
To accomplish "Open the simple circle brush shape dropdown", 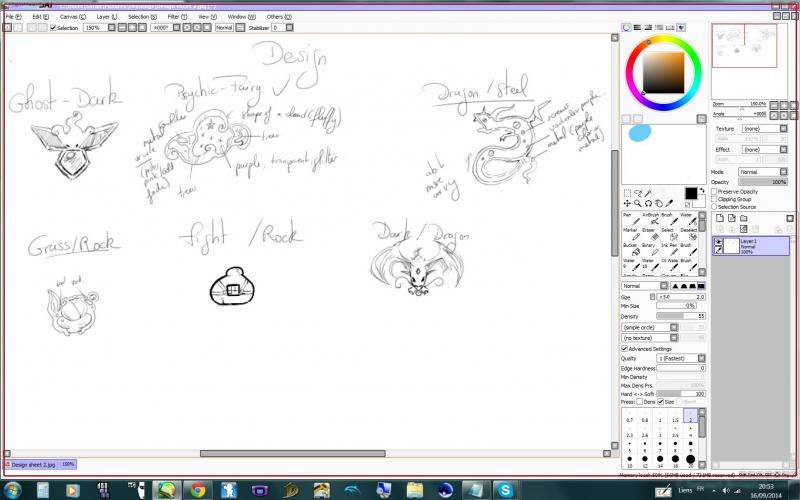I will click(650, 328).
